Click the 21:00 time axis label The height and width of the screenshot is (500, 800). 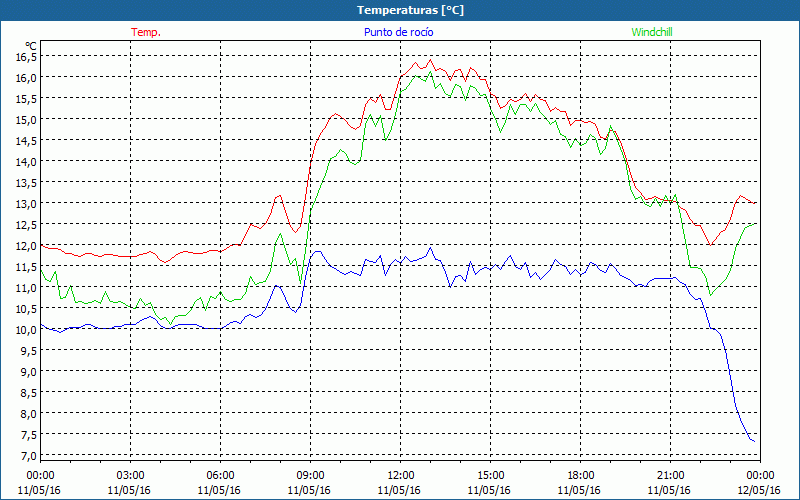click(670, 476)
